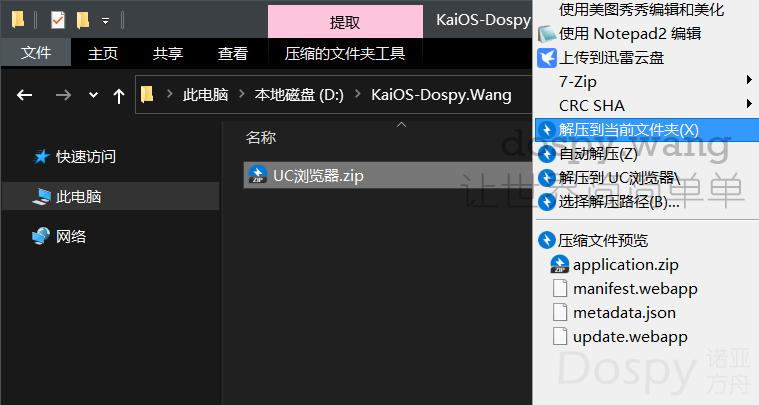Choose 解压到 UC浏览器\ from context menu
Screen dimensions: 759x405
[x=619, y=178]
